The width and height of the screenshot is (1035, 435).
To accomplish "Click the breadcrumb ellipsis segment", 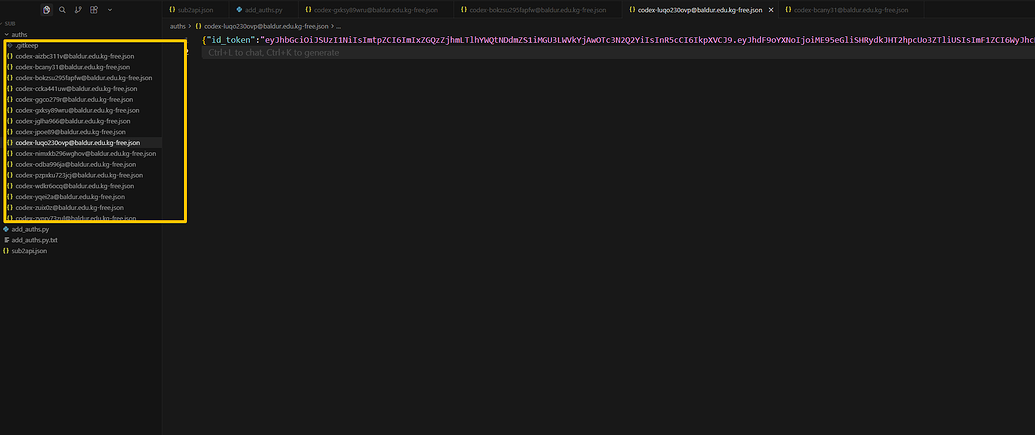I will pos(339,26).
